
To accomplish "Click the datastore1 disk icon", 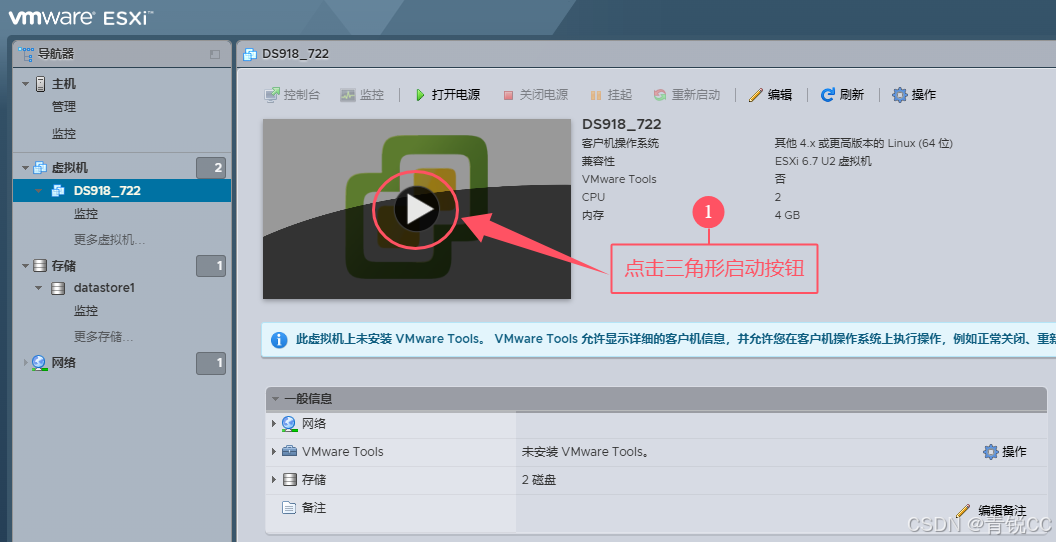I will coord(59,288).
